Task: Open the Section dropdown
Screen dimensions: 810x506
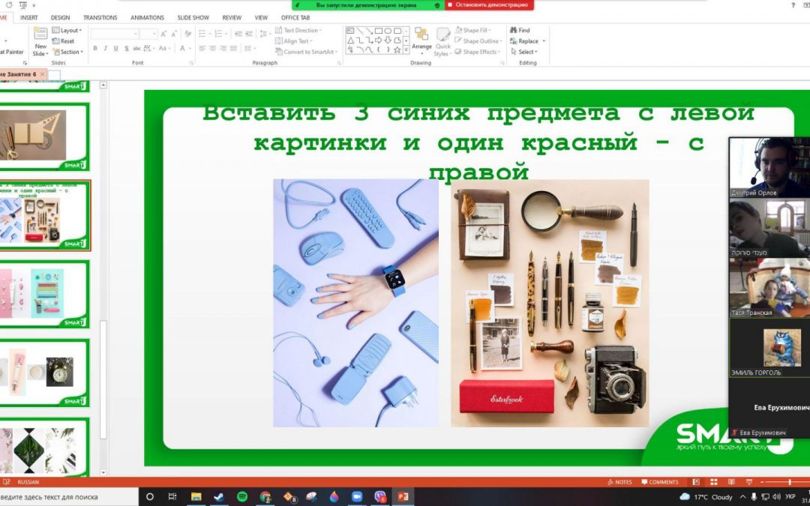Action: click(68, 52)
